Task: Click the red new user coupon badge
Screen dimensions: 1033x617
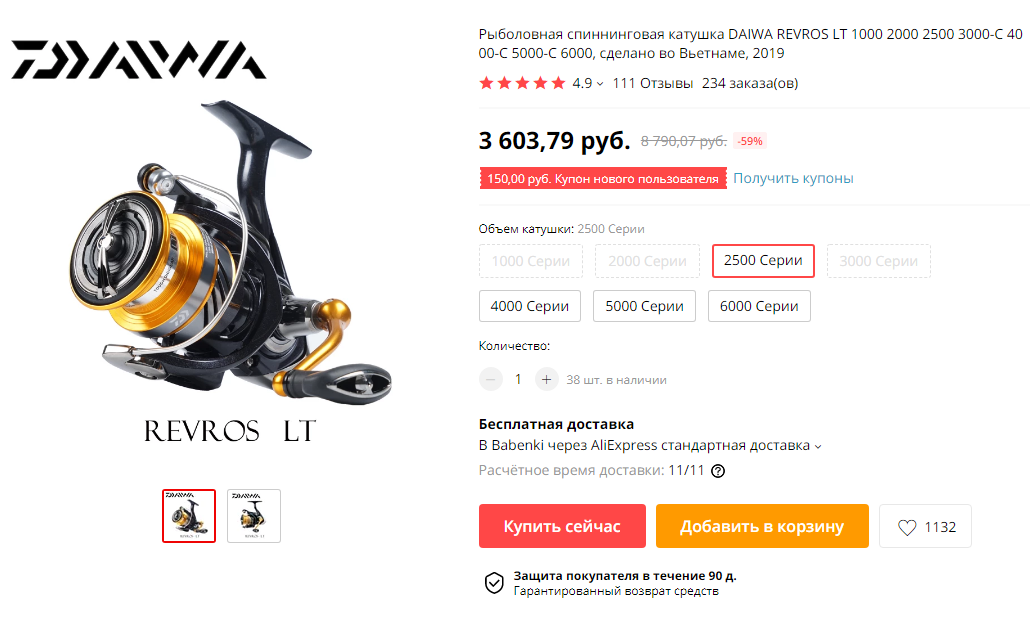Action: point(603,178)
